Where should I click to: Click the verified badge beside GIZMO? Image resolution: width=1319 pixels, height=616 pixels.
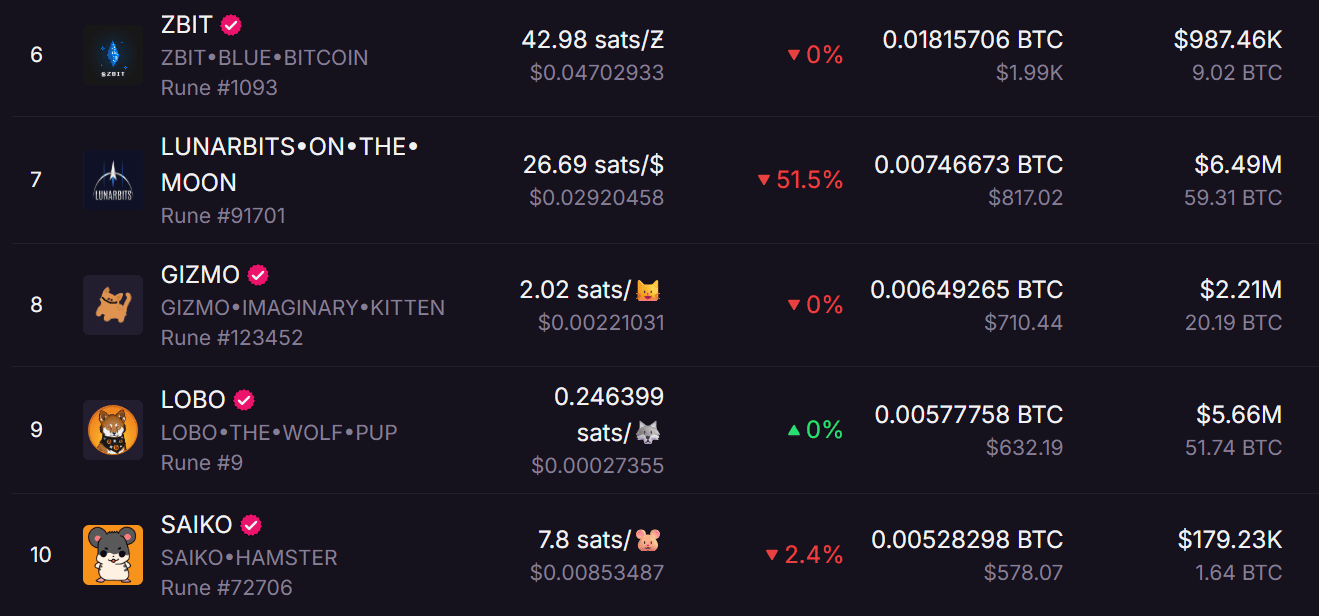(x=258, y=275)
